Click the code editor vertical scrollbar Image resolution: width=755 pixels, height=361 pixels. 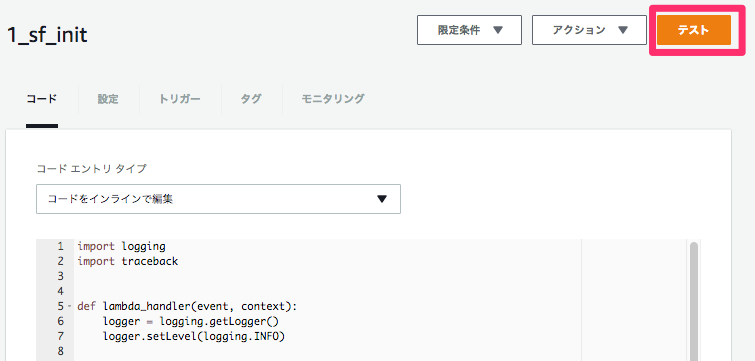pos(694,301)
